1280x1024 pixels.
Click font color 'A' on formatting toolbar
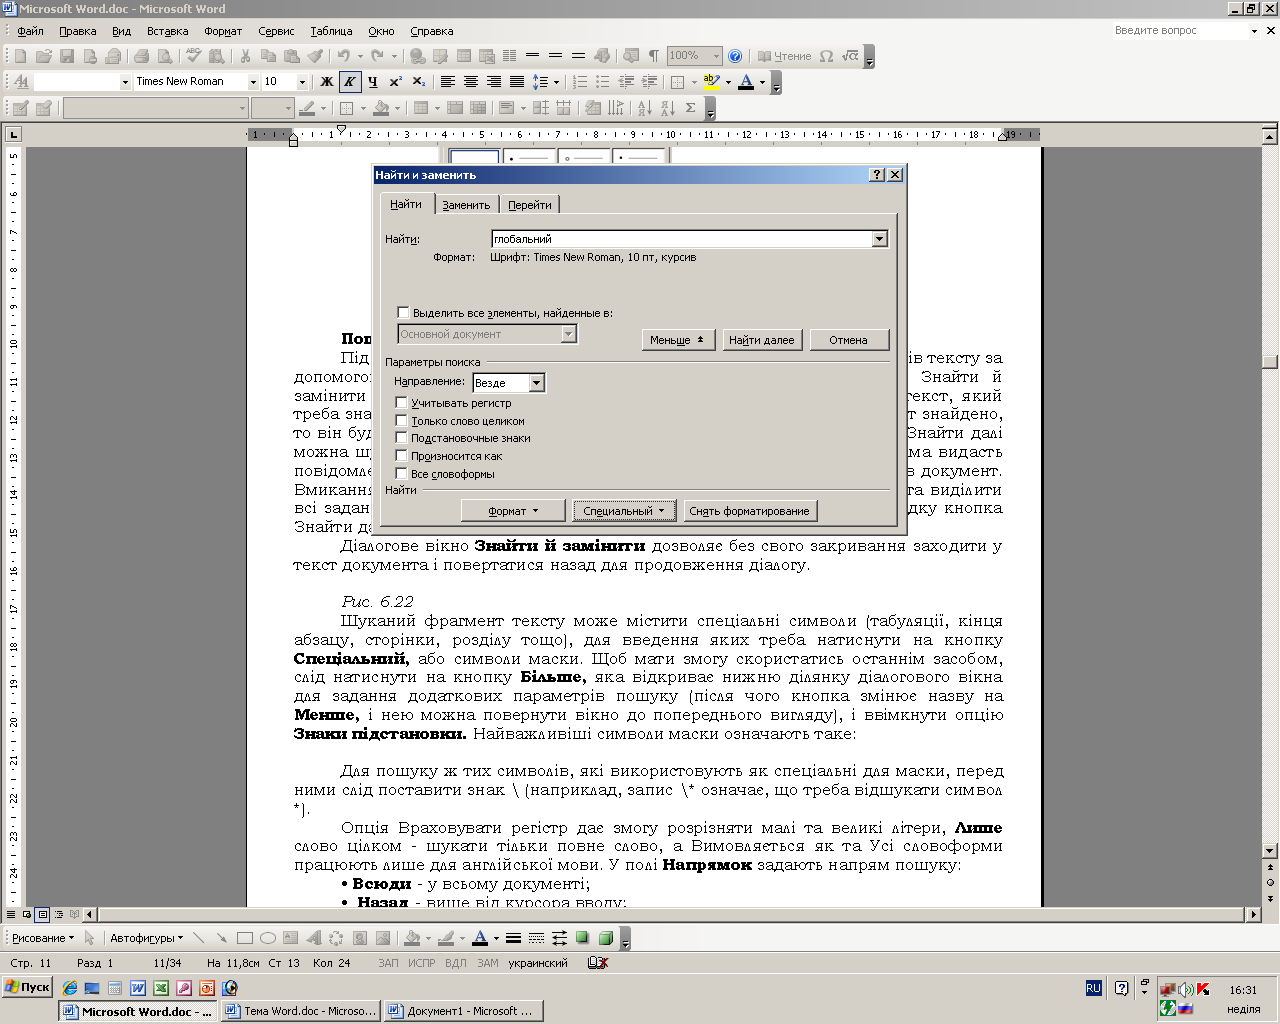coord(745,82)
